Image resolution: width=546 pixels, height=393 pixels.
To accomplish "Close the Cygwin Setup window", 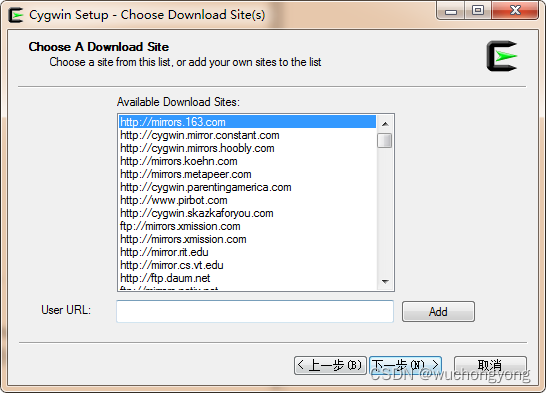I will (515, 11).
